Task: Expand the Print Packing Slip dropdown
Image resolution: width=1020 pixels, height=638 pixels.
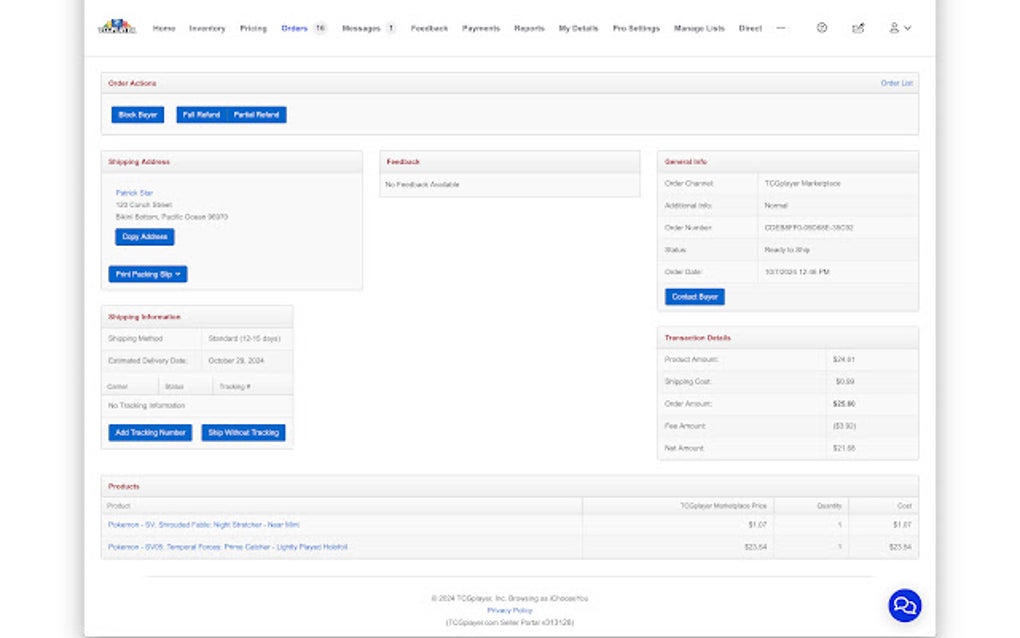Action: [x=147, y=273]
